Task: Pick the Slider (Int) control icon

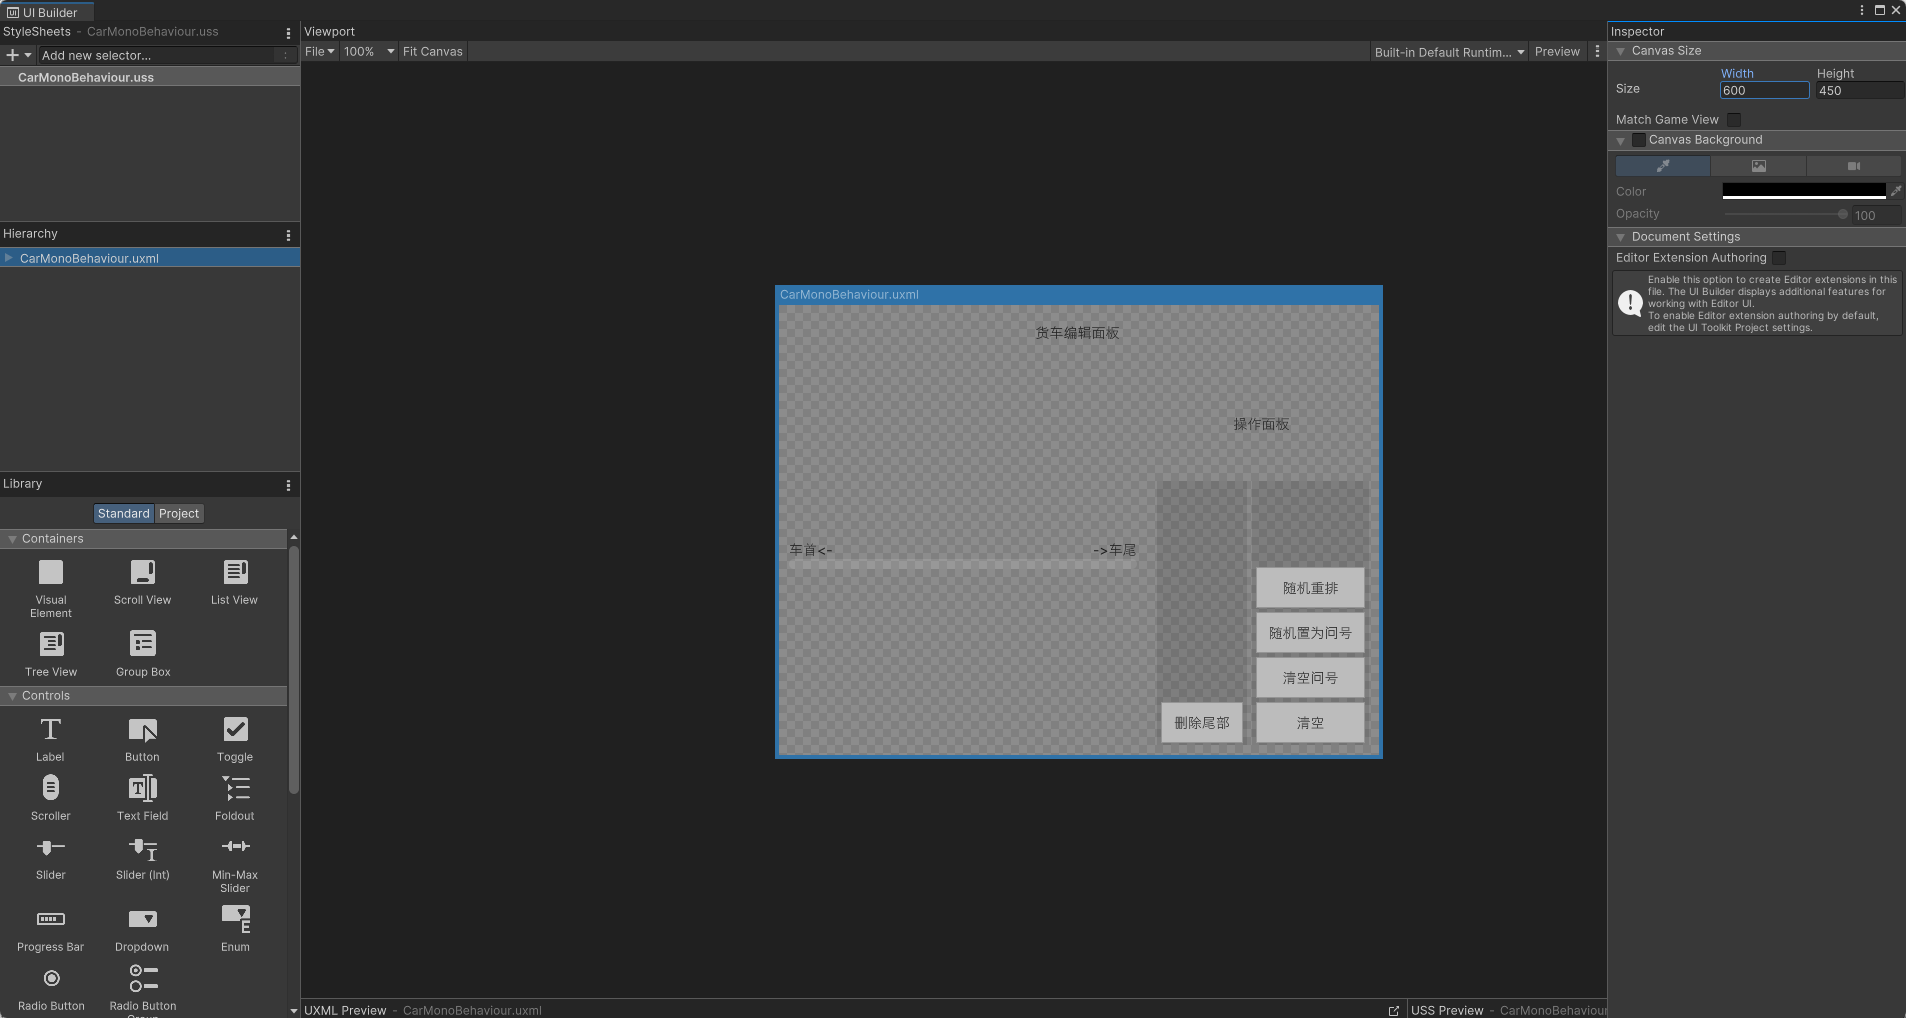Action: click(143, 848)
